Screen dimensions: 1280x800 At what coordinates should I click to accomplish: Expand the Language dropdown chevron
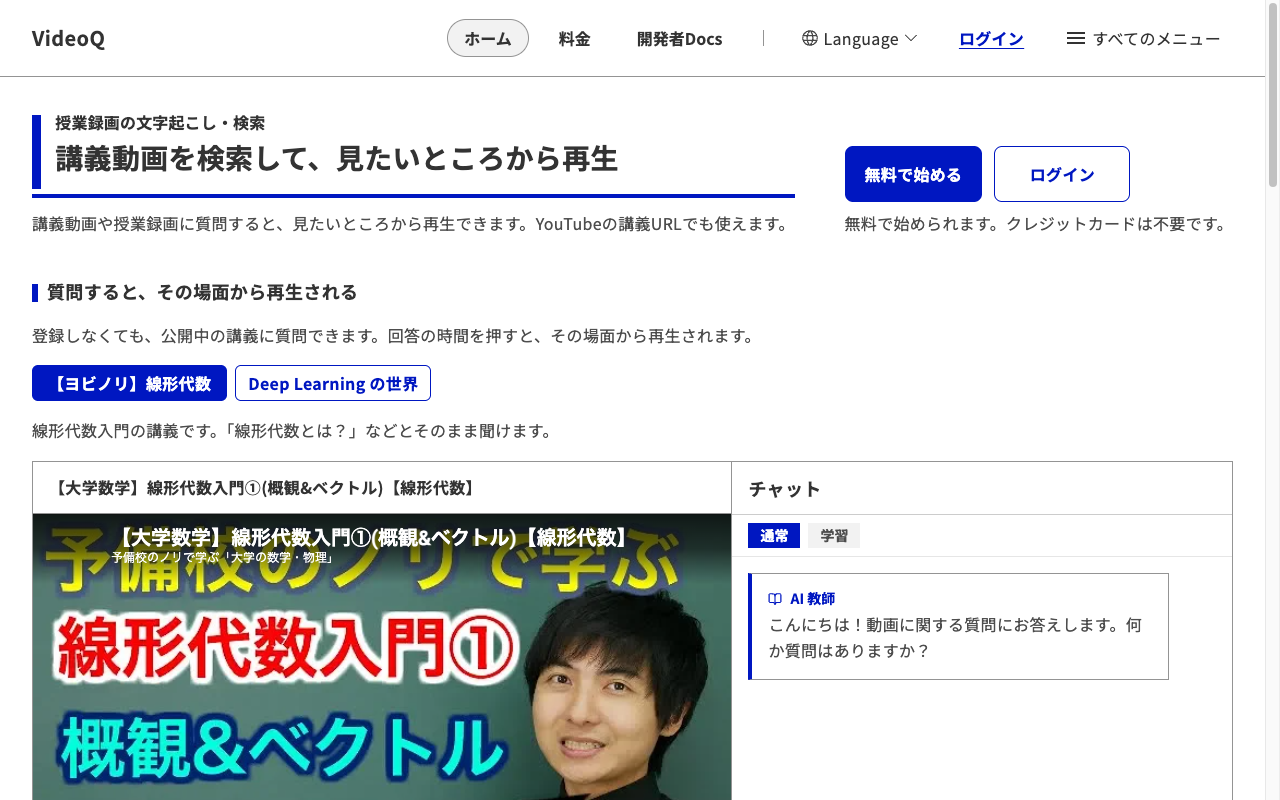[911, 38]
